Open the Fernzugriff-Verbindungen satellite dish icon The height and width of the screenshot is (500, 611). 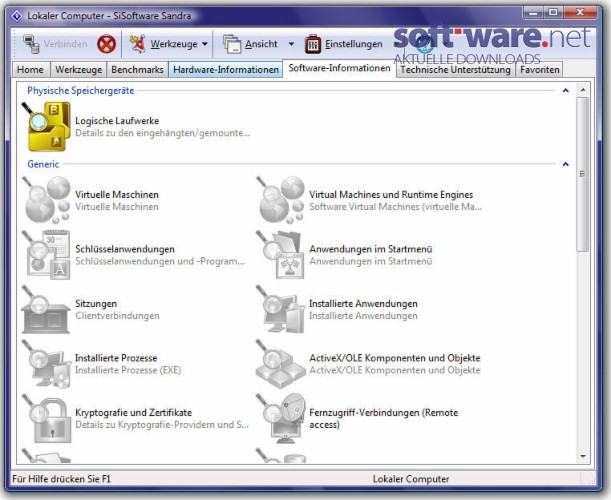280,418
